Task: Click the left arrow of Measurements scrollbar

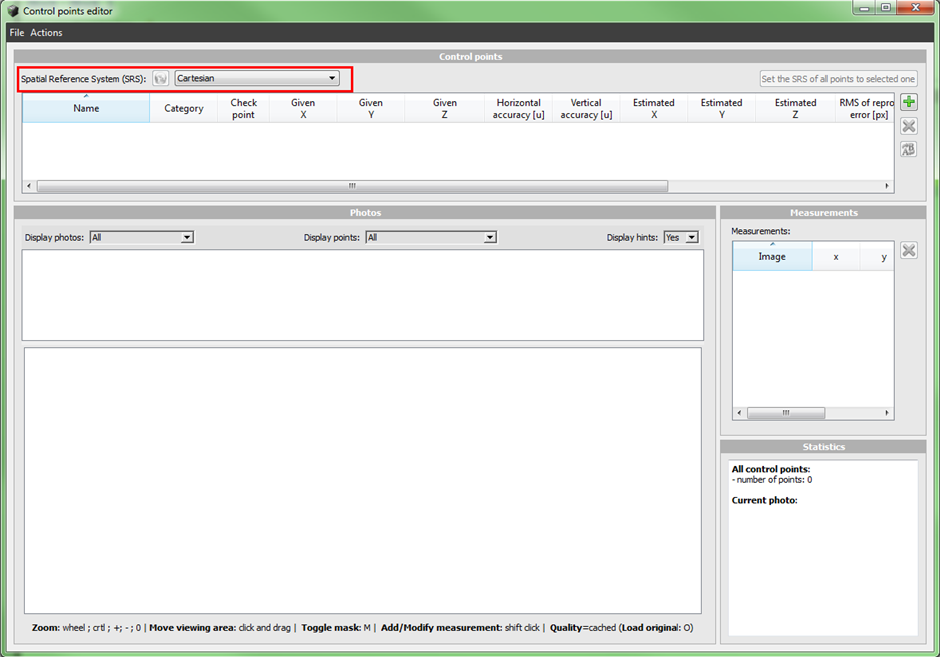Action: 739,412
